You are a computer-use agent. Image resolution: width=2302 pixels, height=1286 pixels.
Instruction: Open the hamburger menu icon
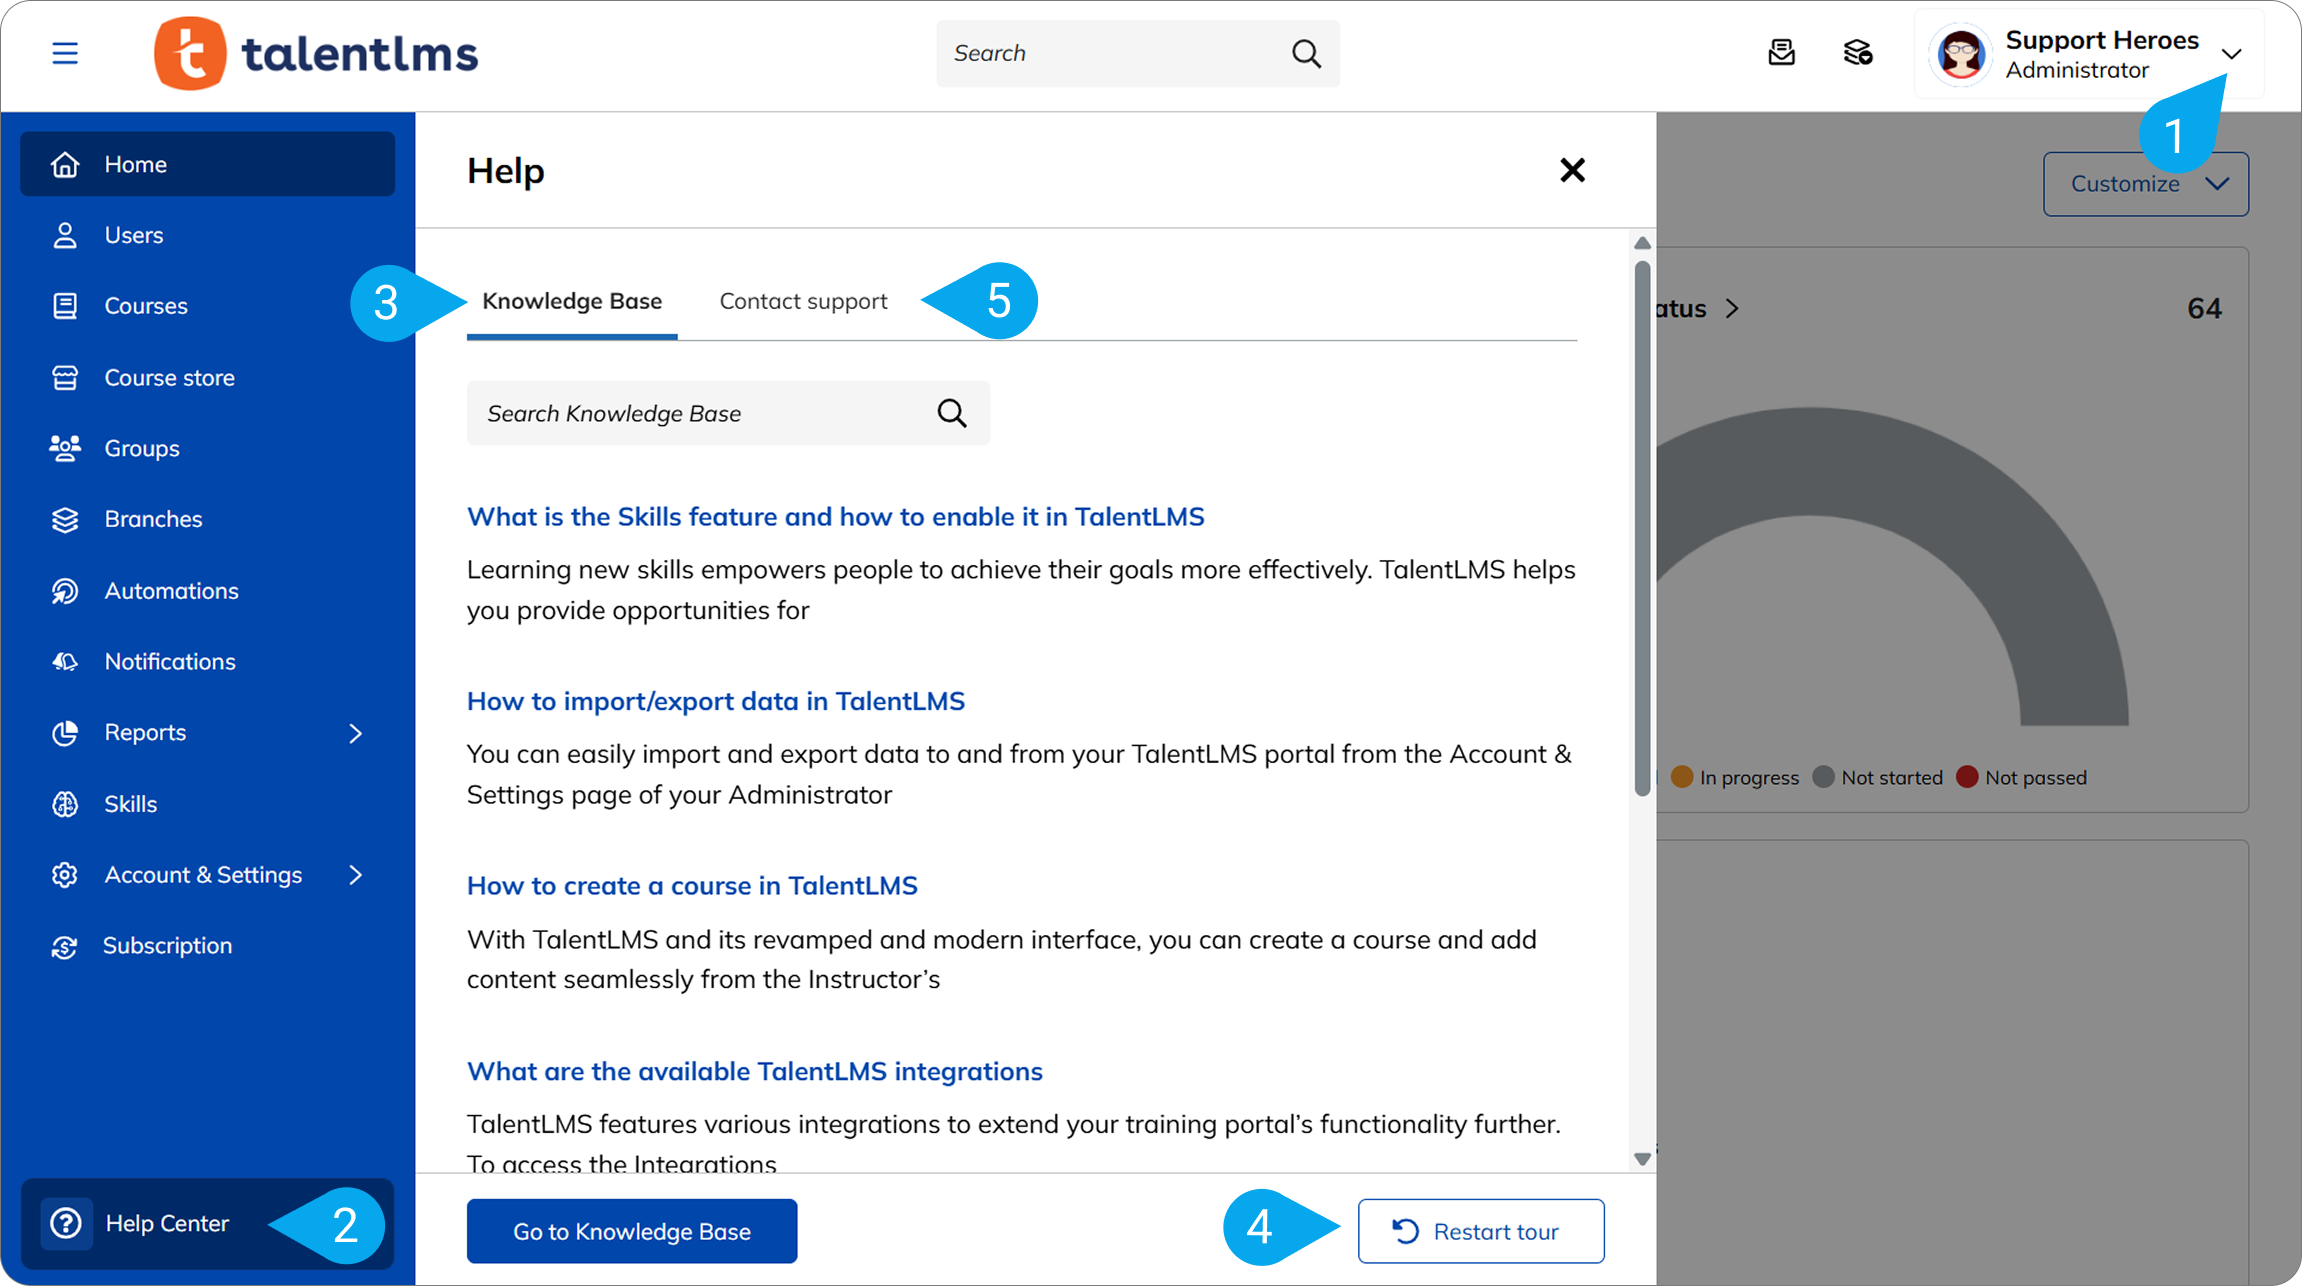point(65,53)
